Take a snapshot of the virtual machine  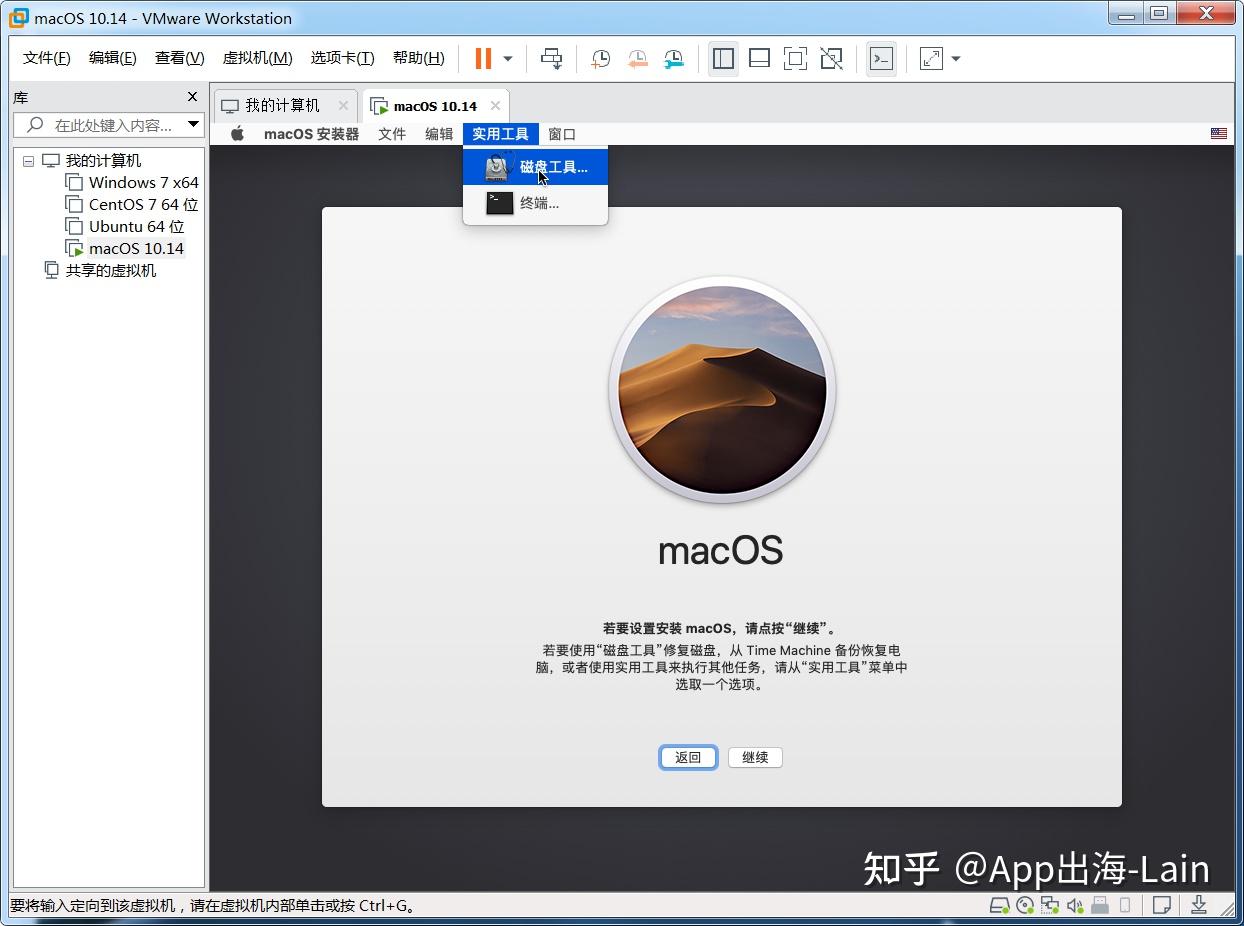(600, 59)
